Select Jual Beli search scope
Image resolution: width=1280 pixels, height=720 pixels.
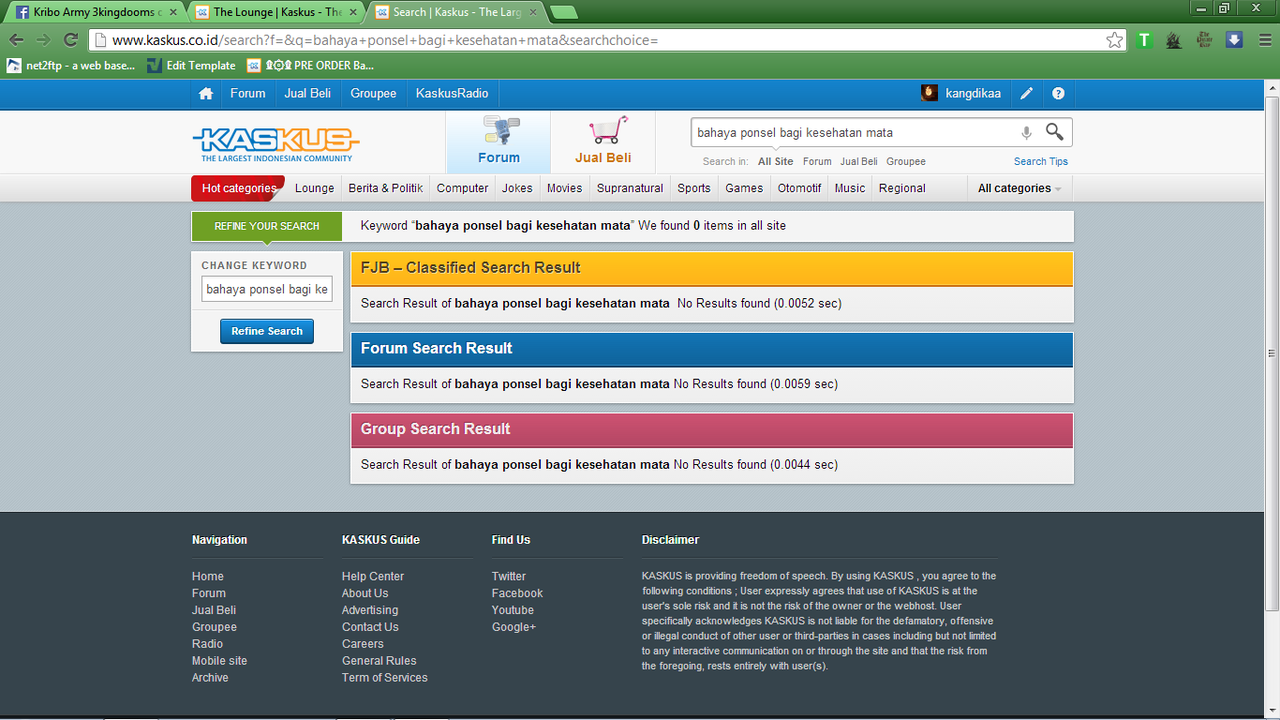pos(859,161)
